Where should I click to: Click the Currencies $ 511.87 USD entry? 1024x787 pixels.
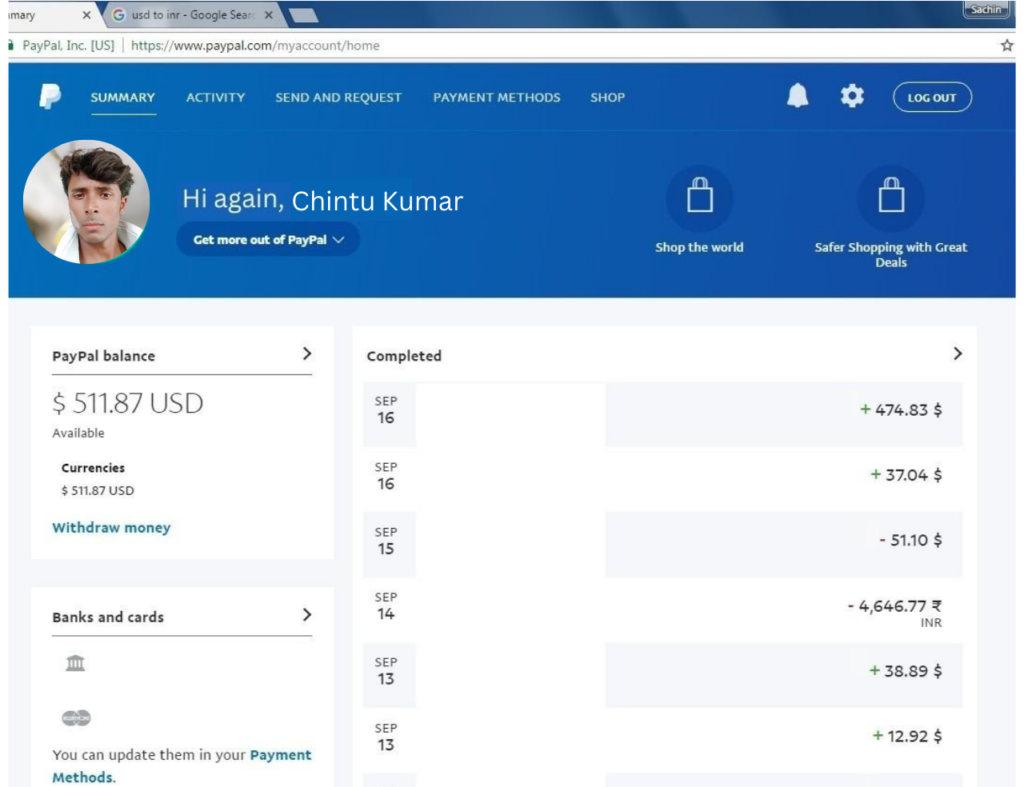pos(97,490)
